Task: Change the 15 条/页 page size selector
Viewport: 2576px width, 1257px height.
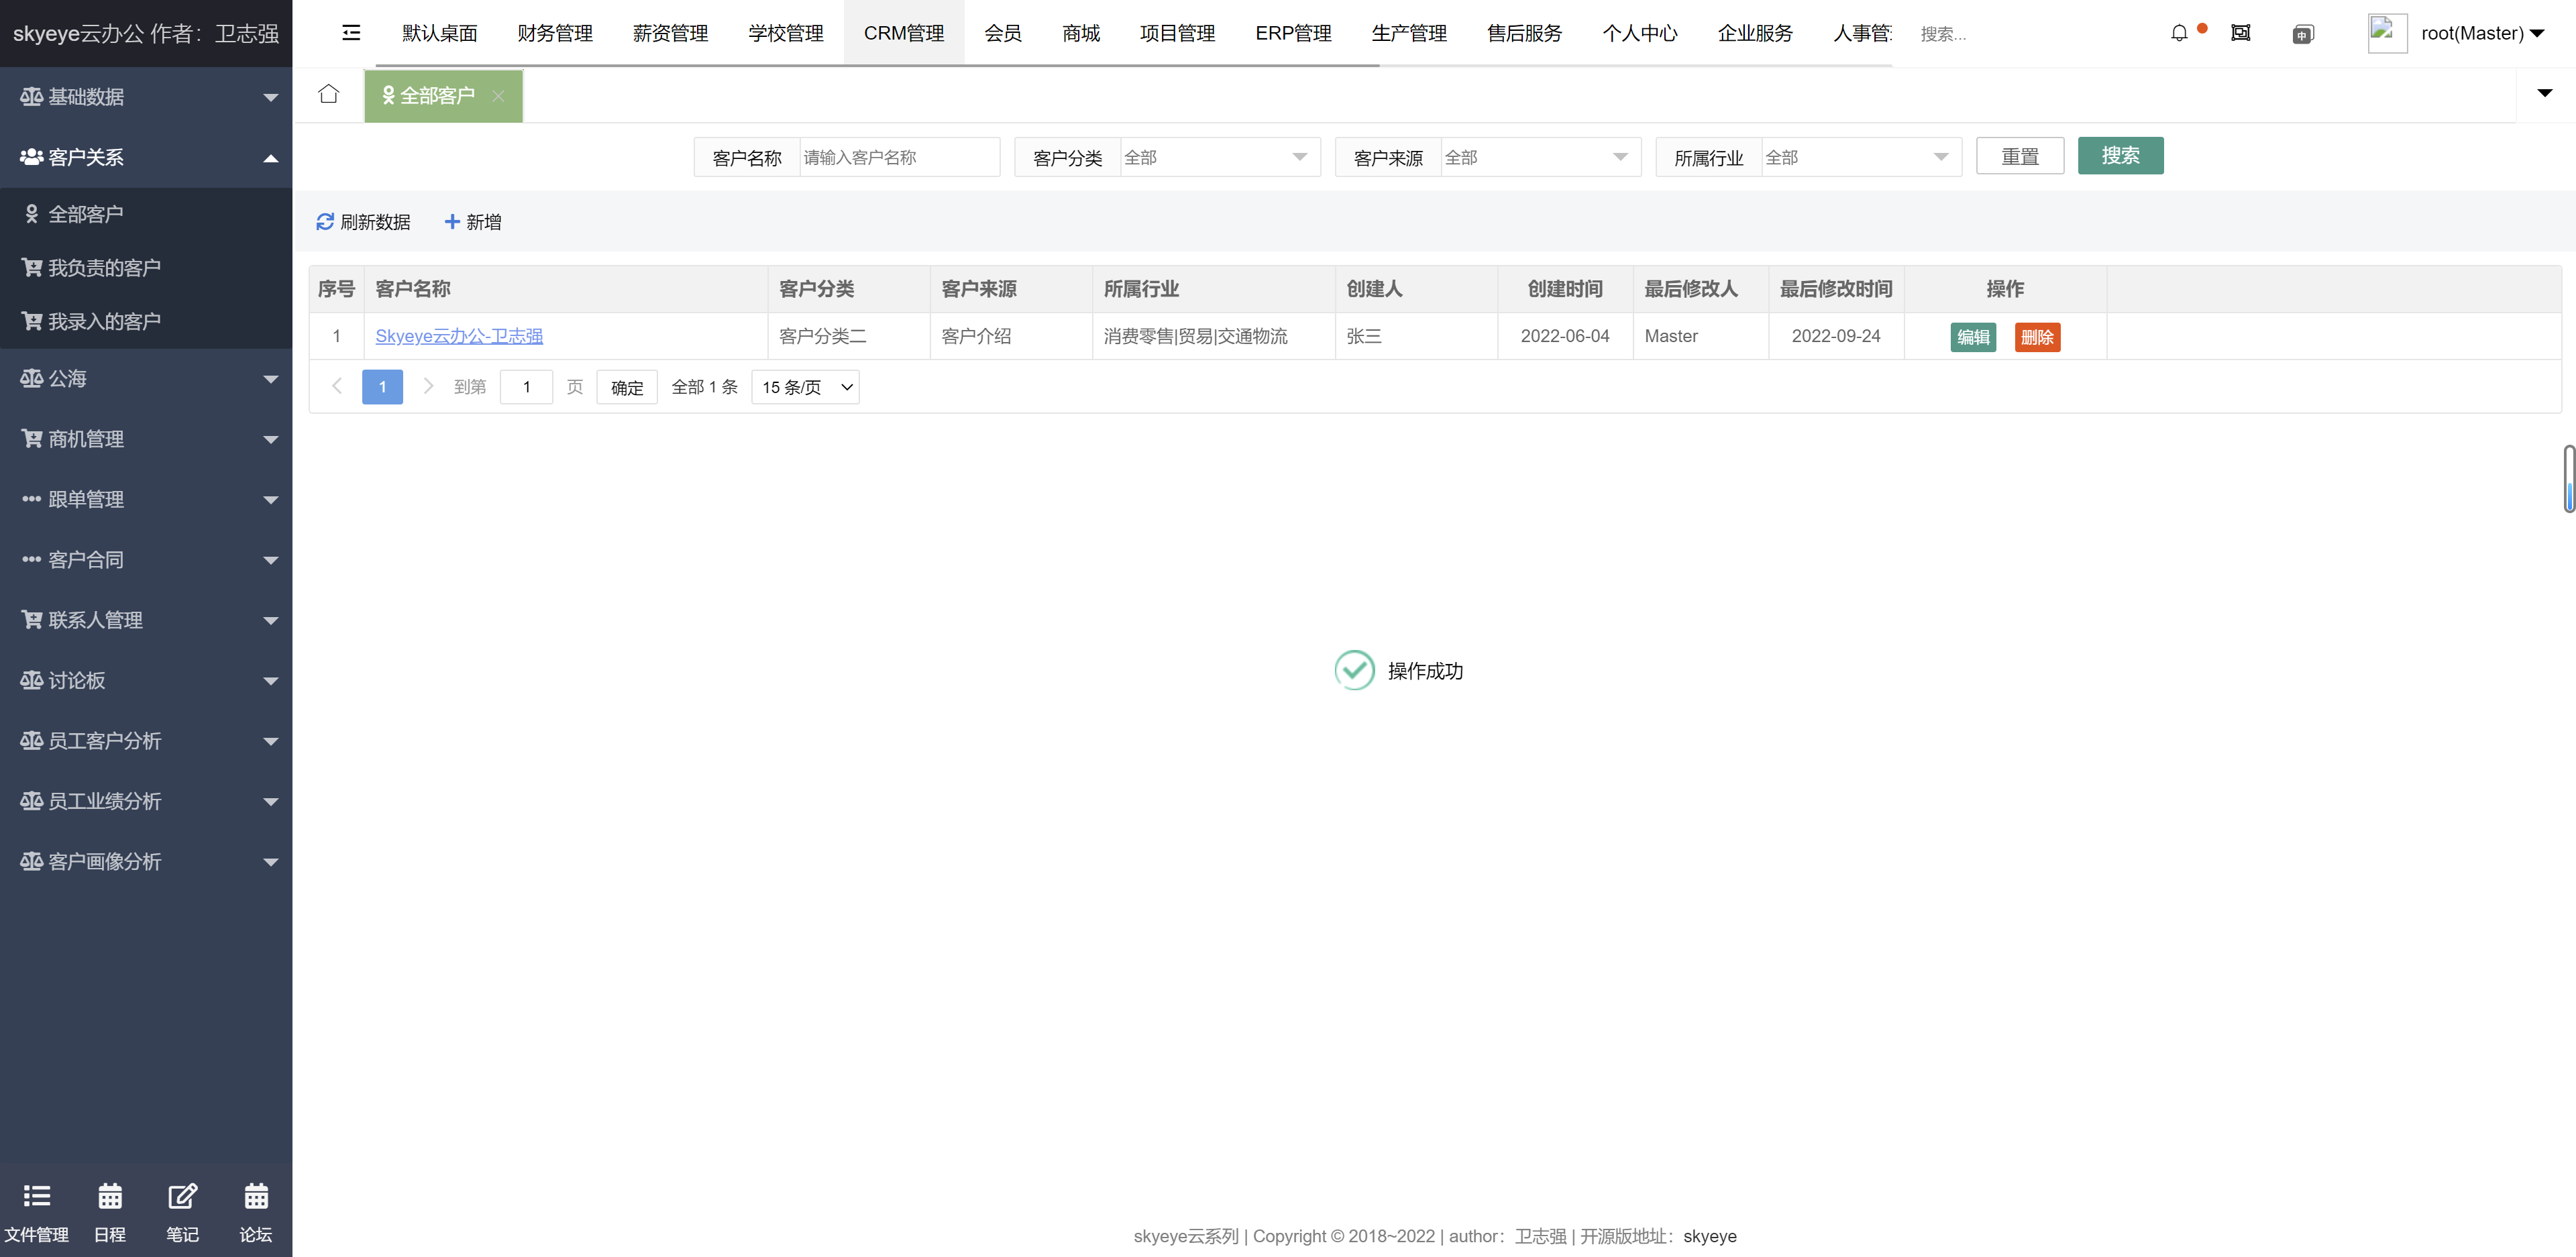Action: click(x=805, y=387)
